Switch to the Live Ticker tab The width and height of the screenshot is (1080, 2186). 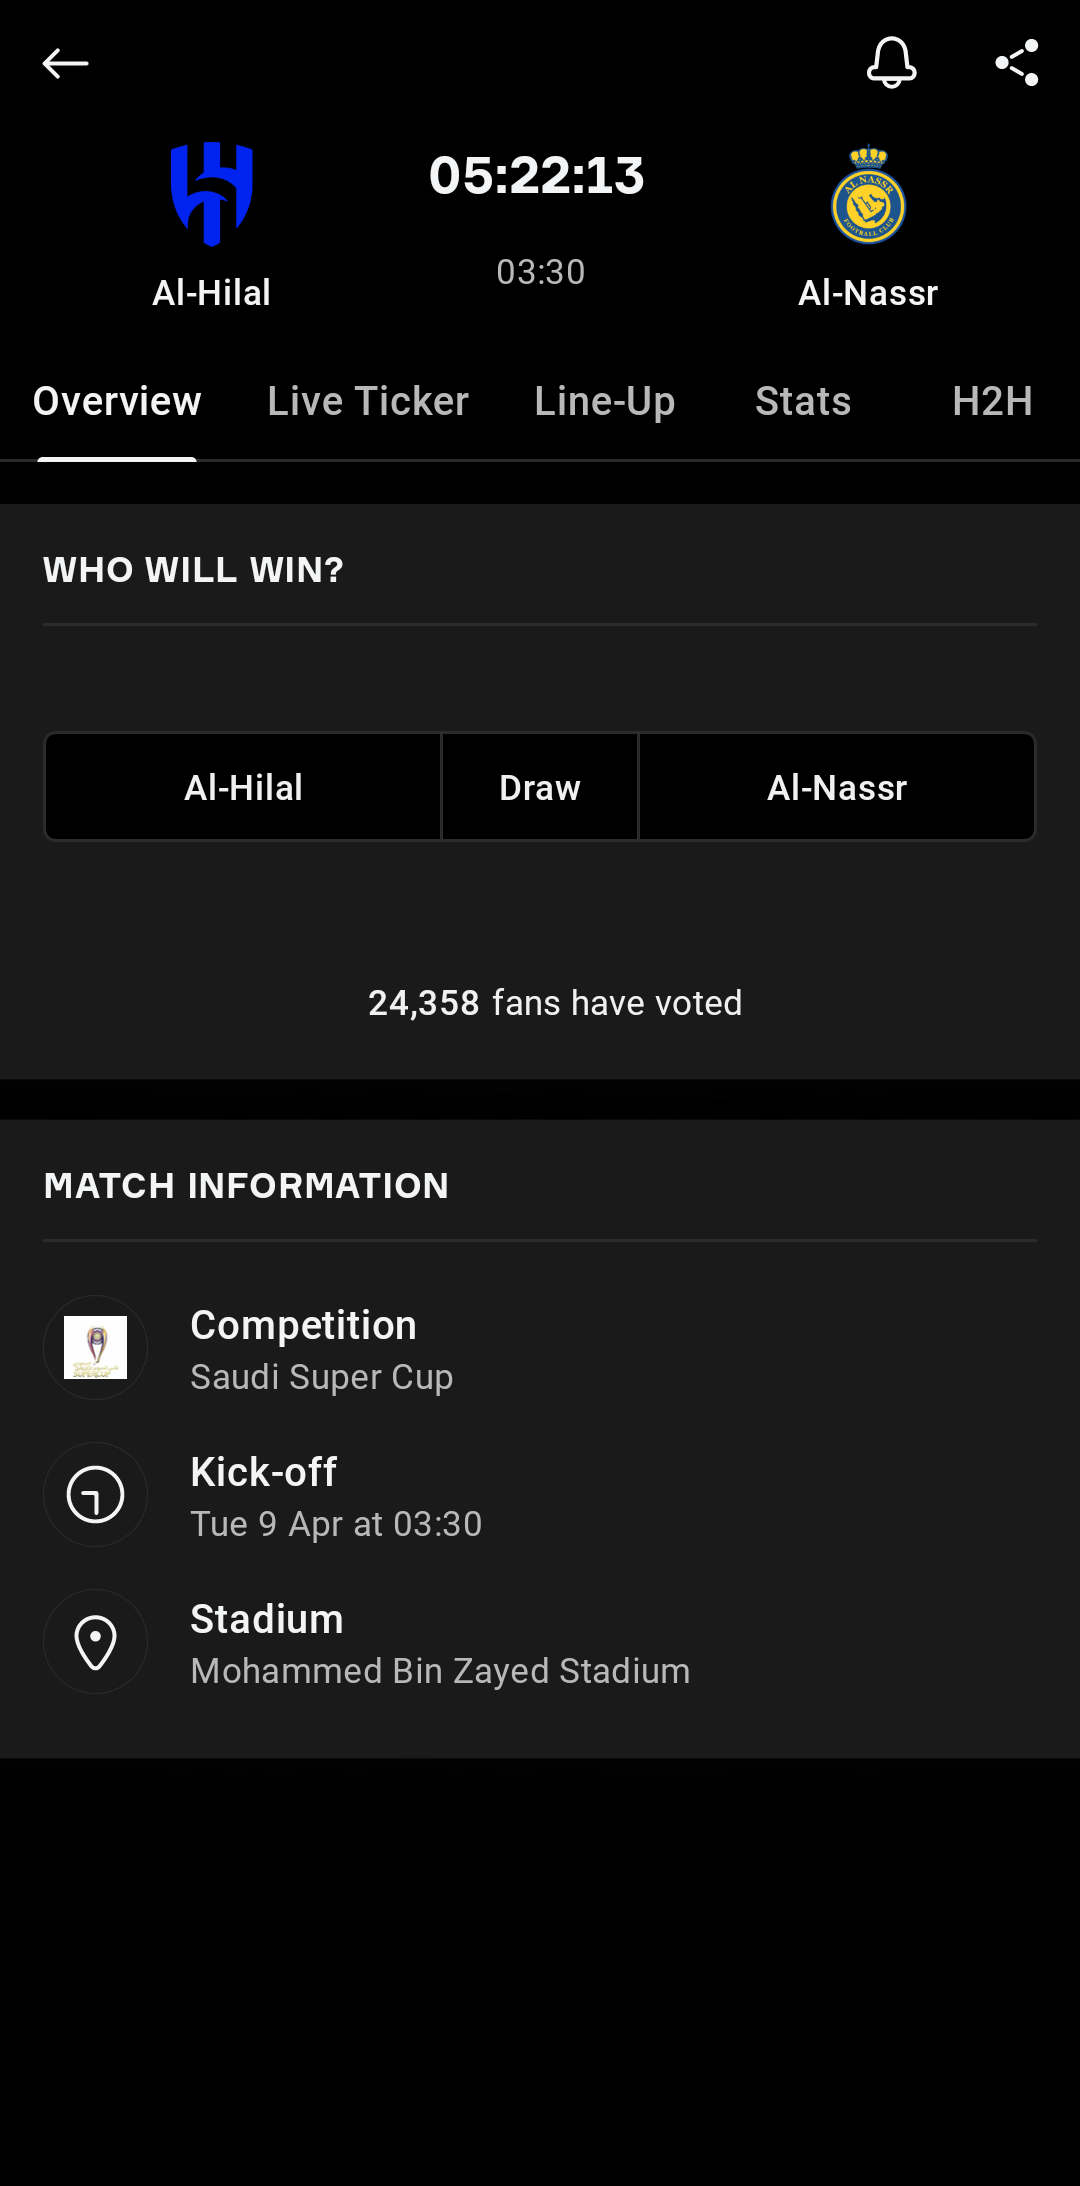coord(368,402)
